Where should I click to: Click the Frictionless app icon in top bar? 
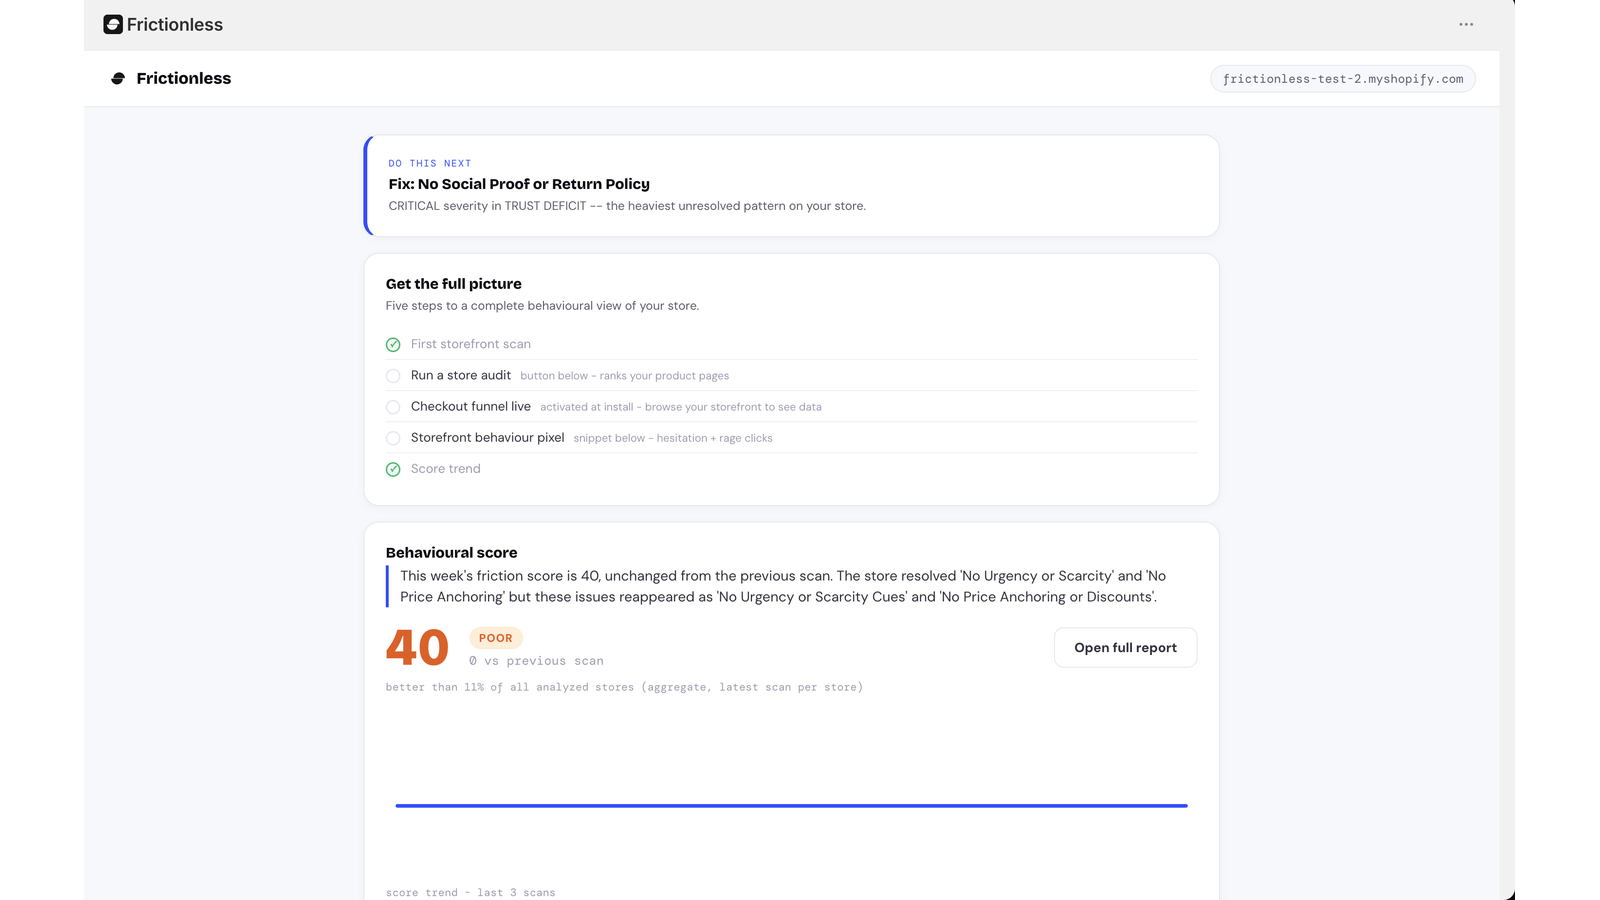click(113, 24)
